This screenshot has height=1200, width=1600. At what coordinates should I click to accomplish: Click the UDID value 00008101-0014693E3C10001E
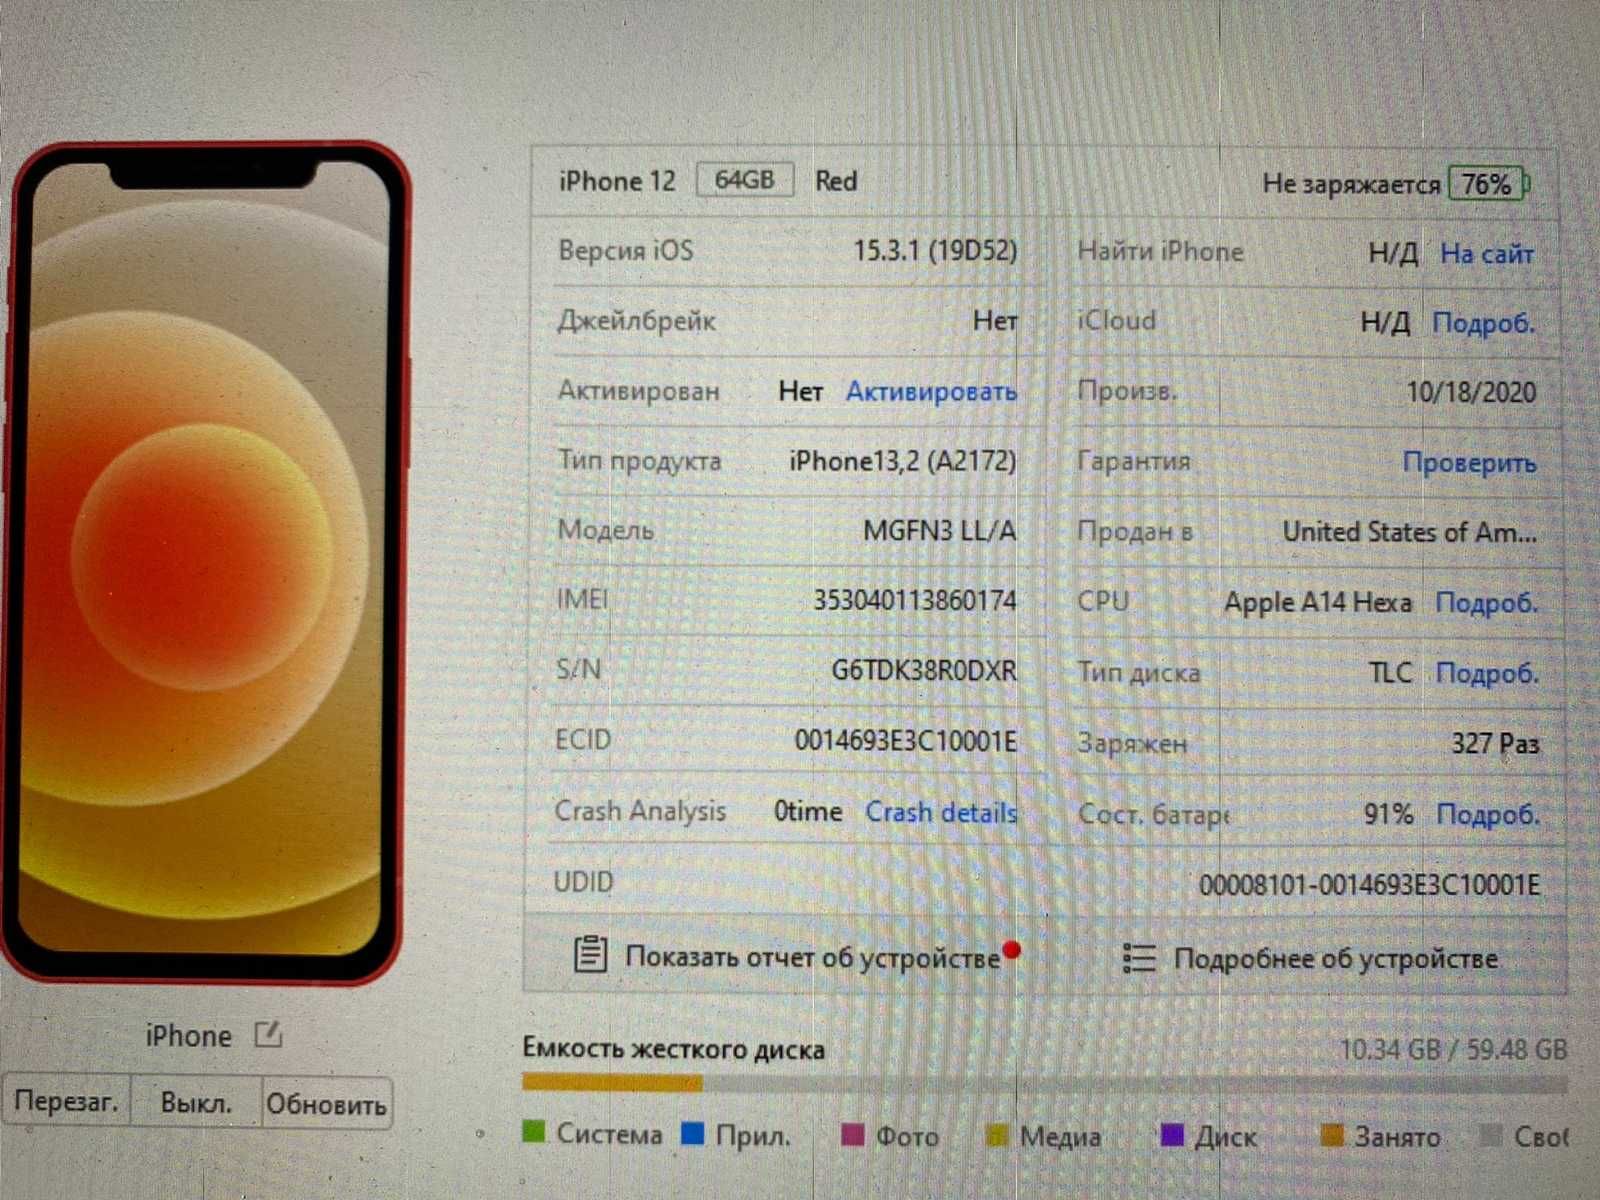1369,884
